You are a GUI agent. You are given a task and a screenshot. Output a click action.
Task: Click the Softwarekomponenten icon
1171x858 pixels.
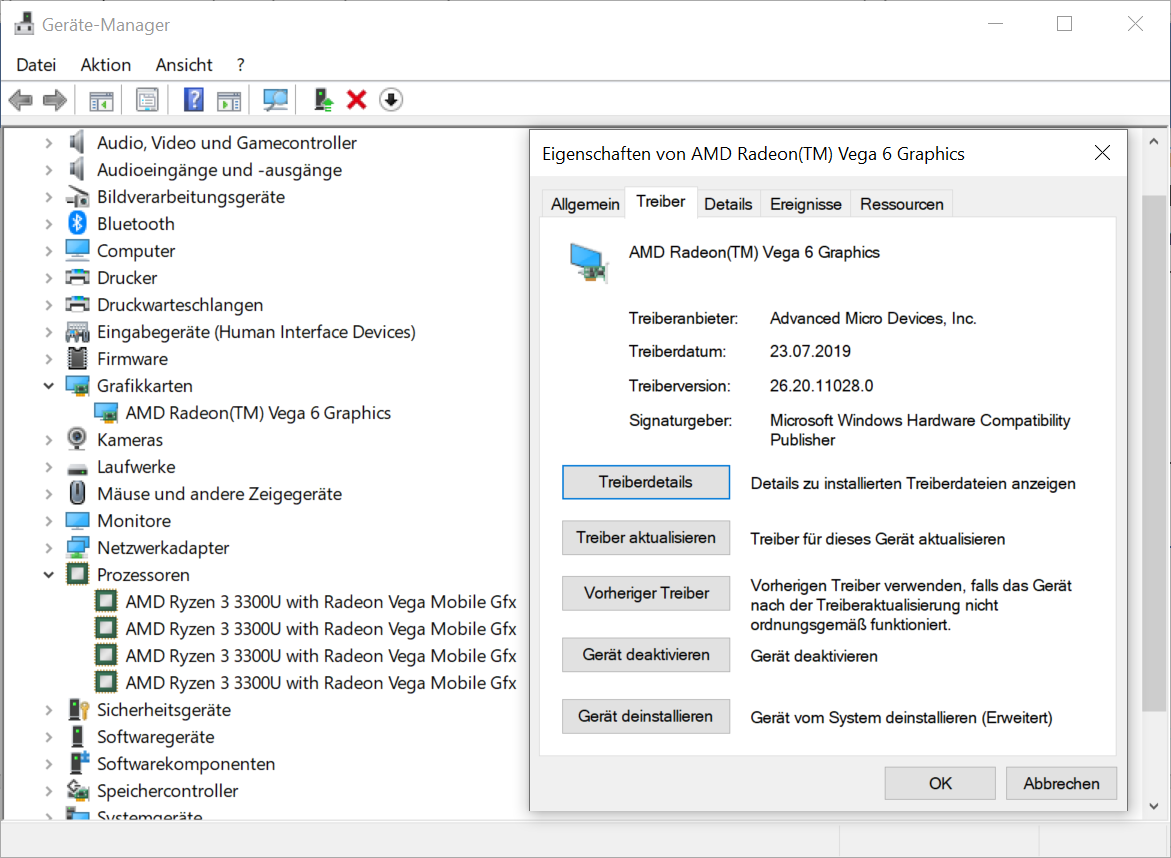pos(78,762)
